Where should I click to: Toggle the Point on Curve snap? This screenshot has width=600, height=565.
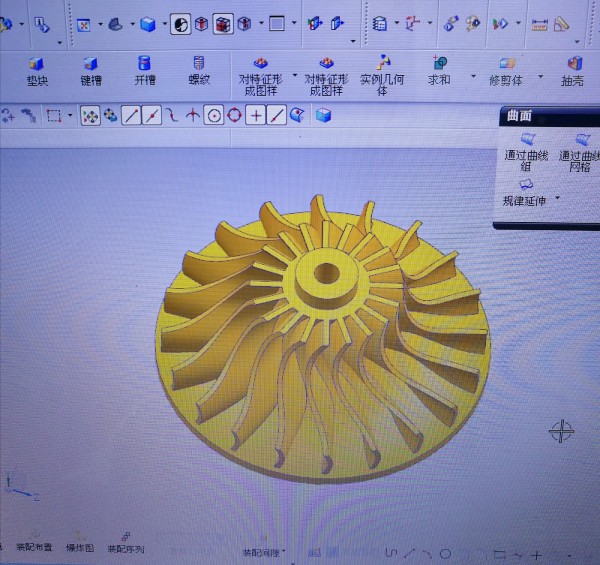[x=276, y=115]
